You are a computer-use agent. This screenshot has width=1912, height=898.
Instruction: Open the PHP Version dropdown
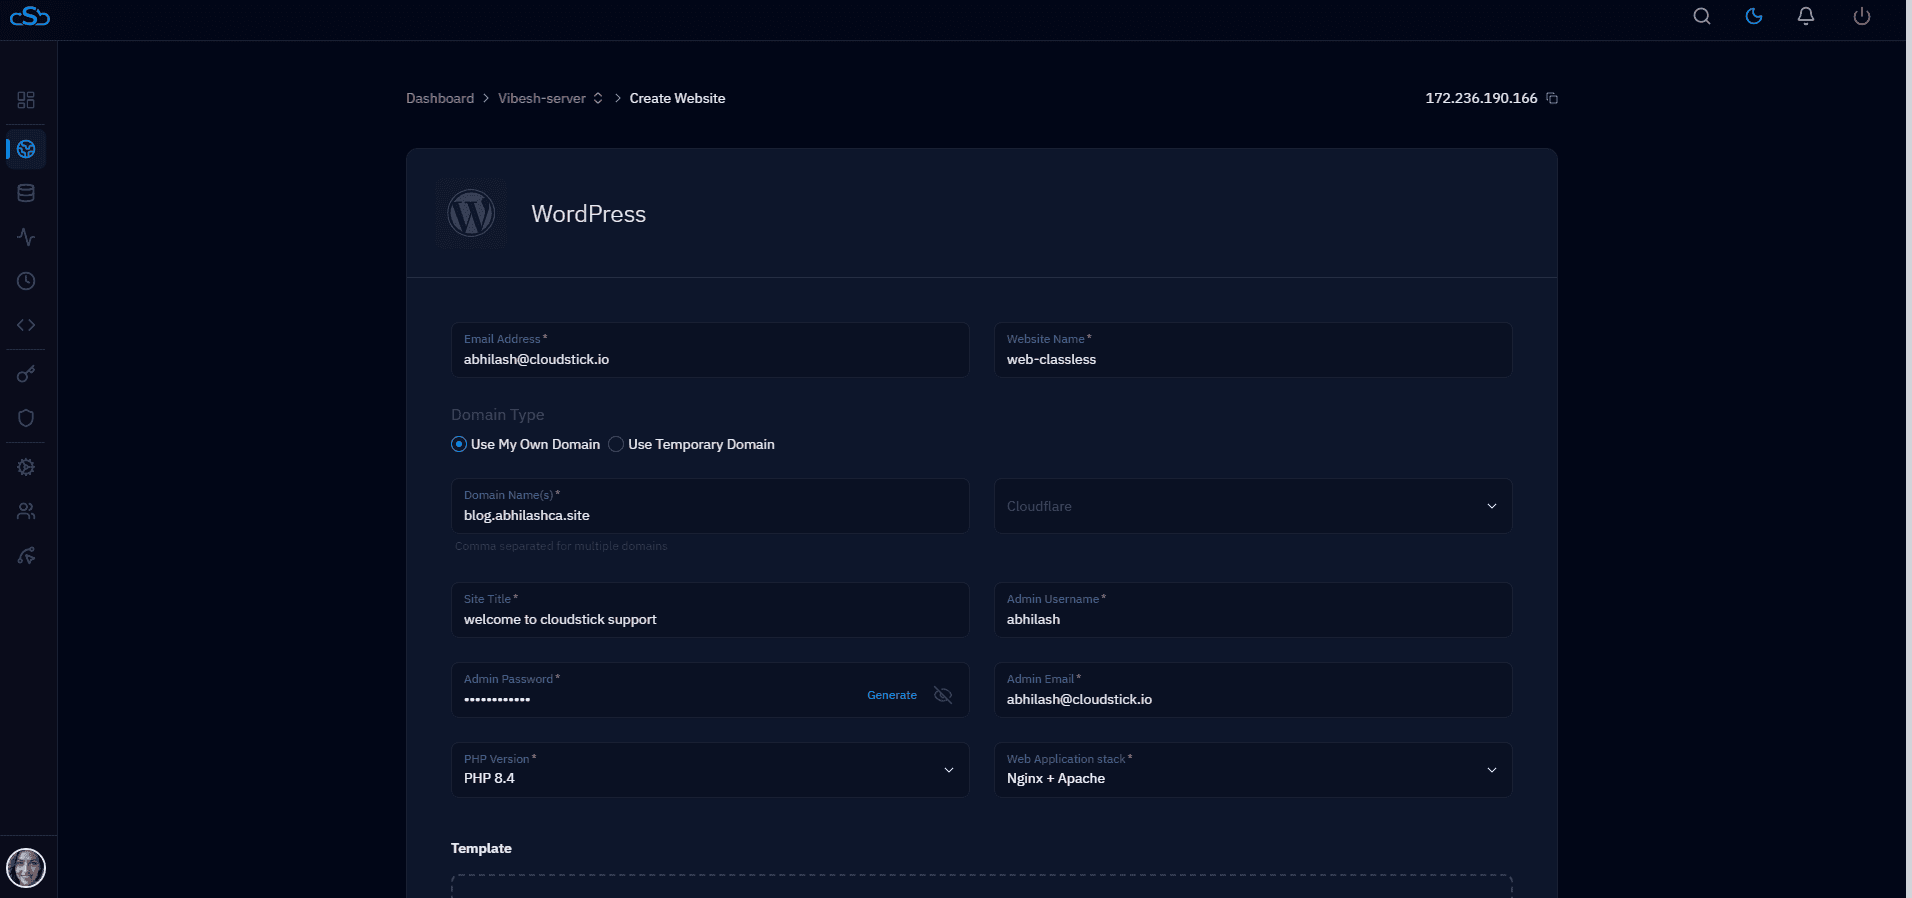(710, 770)
